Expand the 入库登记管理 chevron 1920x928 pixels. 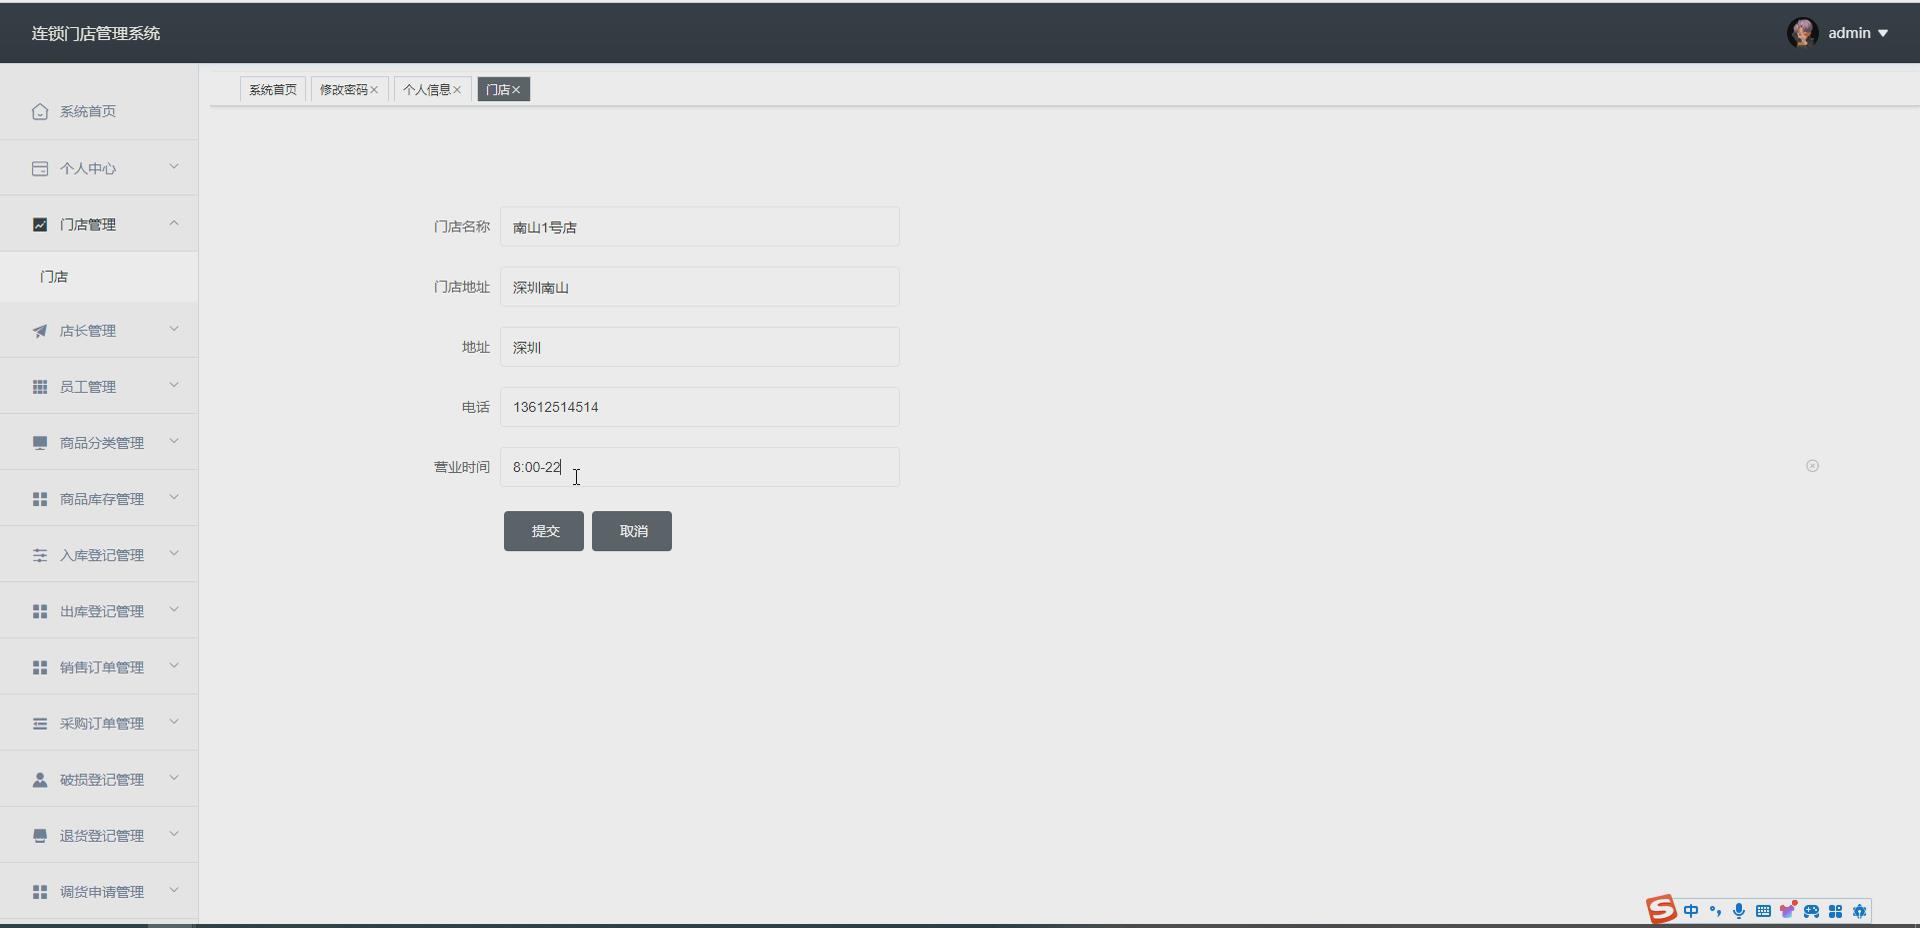tap(174, 553)
